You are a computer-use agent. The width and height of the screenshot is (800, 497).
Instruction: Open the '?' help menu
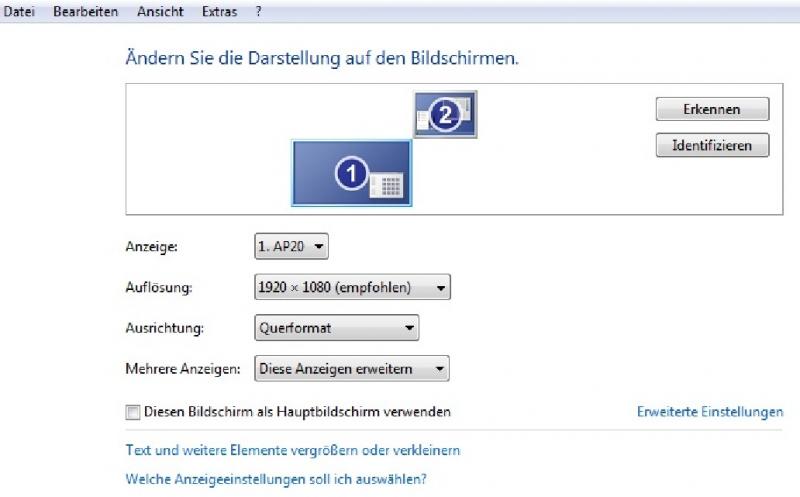(x=258, y=12)
